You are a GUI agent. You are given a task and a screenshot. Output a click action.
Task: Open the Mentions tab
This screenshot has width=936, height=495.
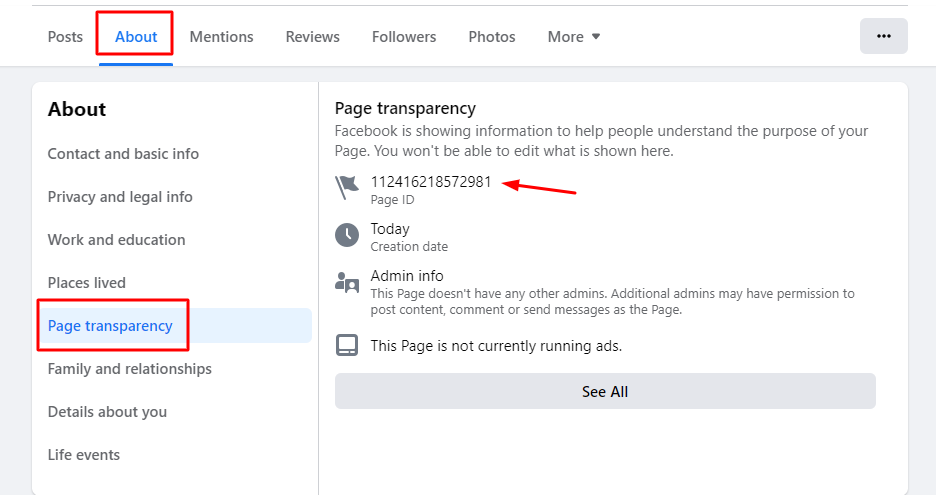click(221, 36)
